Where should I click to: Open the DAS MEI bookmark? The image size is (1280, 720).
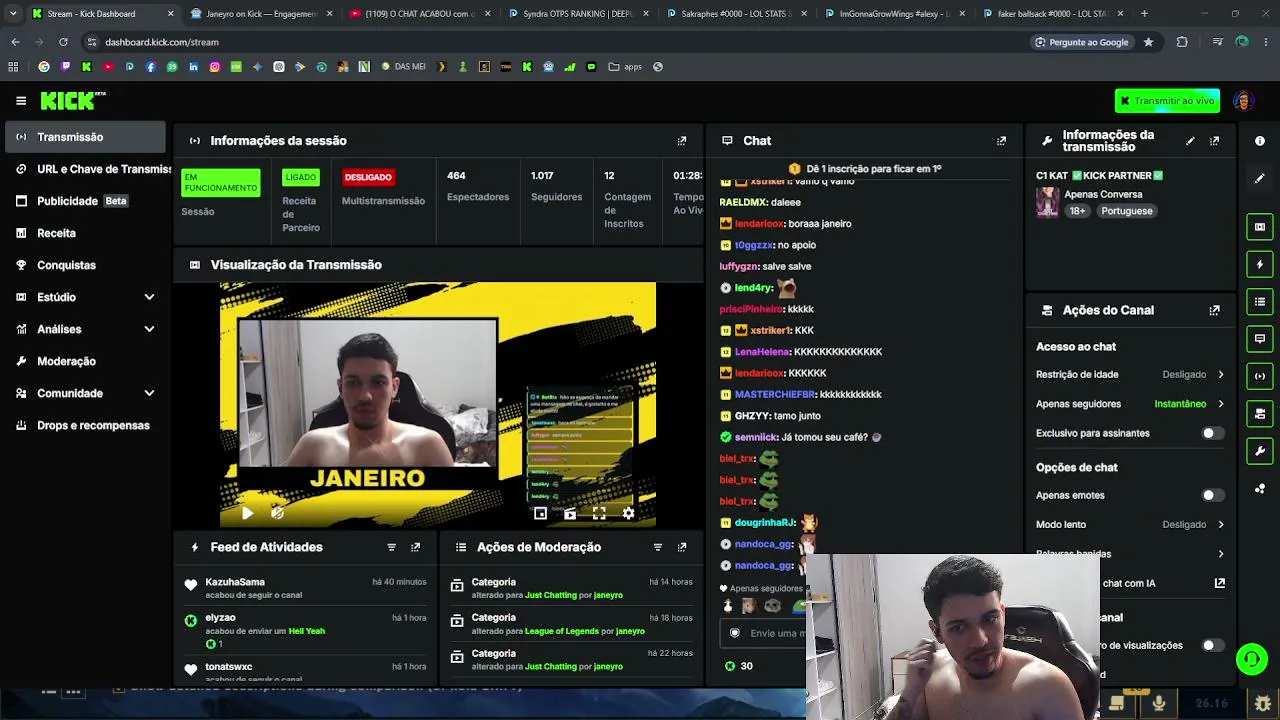403,67
